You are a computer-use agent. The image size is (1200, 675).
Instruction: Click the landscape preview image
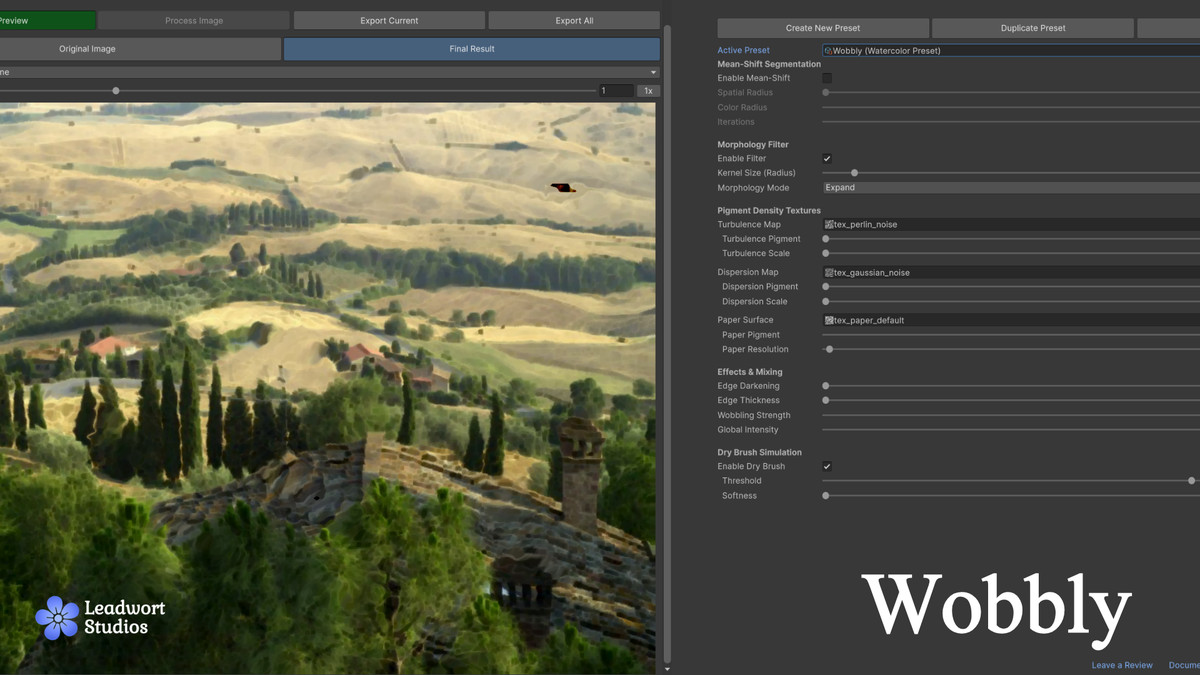[328, 388]
